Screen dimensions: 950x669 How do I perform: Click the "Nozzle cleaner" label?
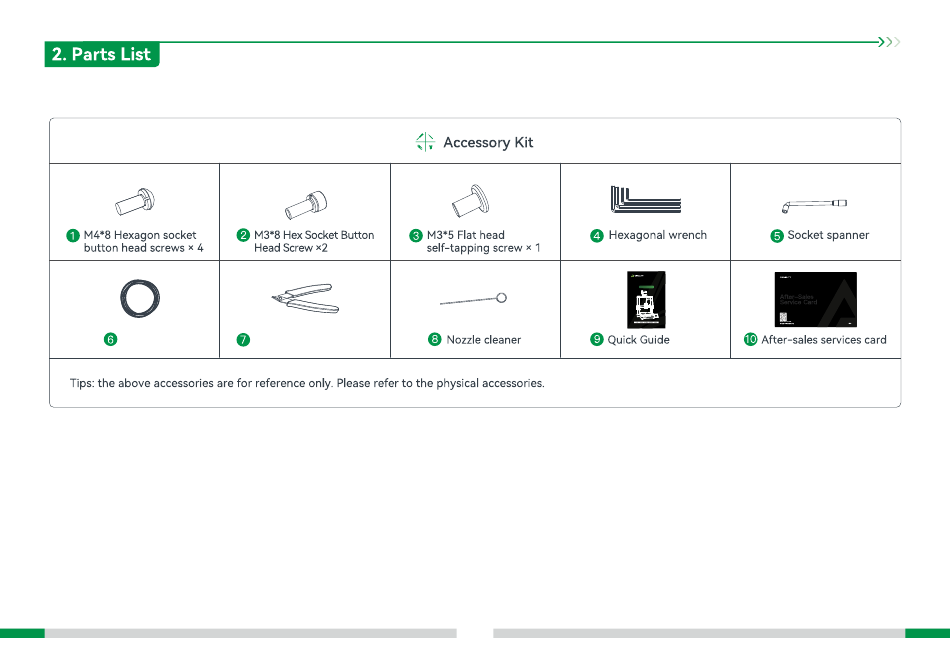(x=483, y=340)
